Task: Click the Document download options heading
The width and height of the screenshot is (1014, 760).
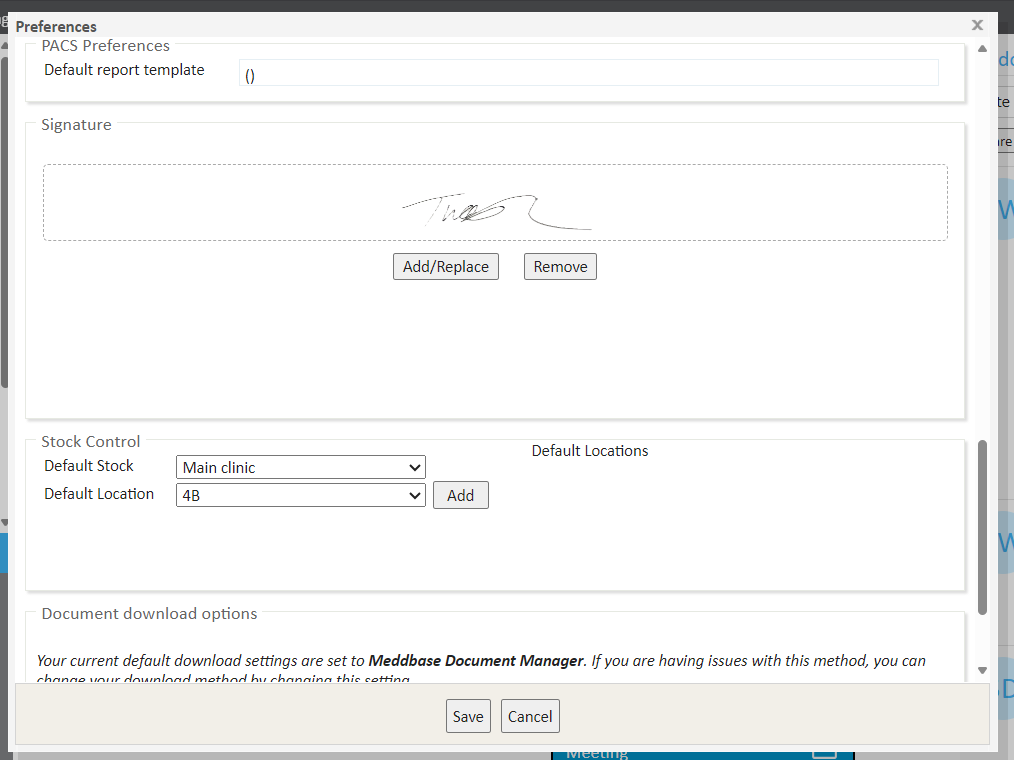Action: click(x=149, y=613)
